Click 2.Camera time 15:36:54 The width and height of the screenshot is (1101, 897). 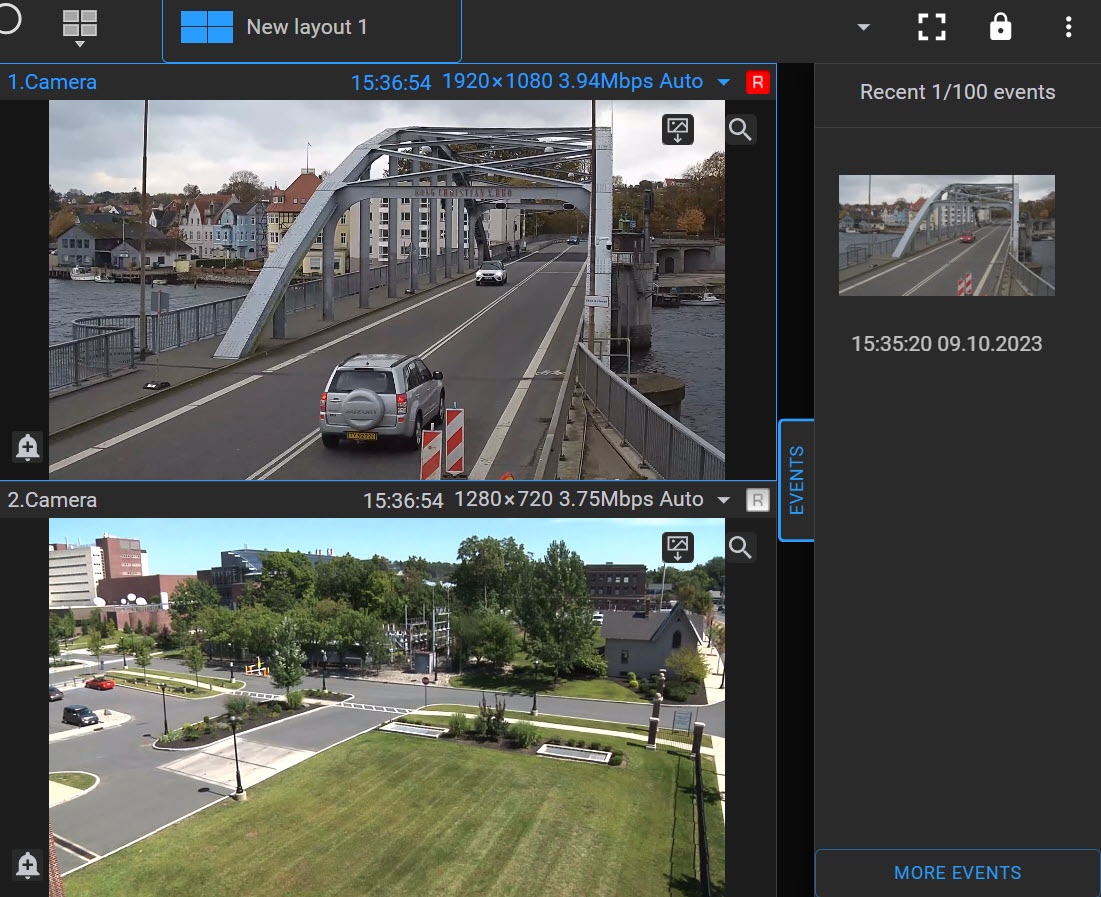click(402, 501)
